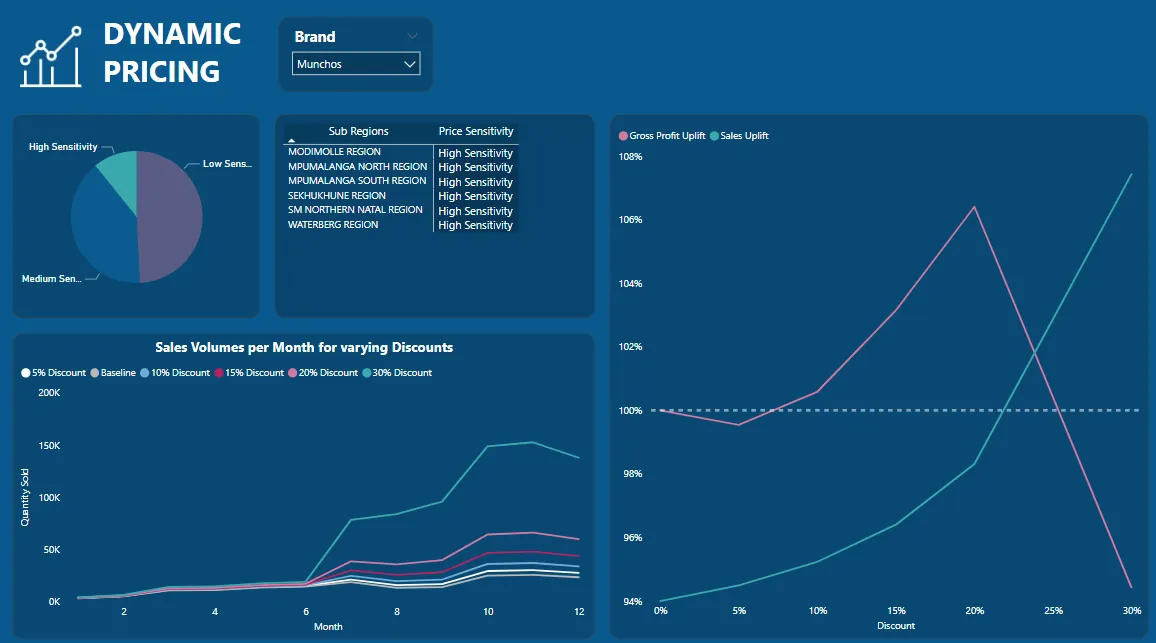Click the 30% Discount line peak at month 11
Screen dimensions: 1156x643
[534, 442]
